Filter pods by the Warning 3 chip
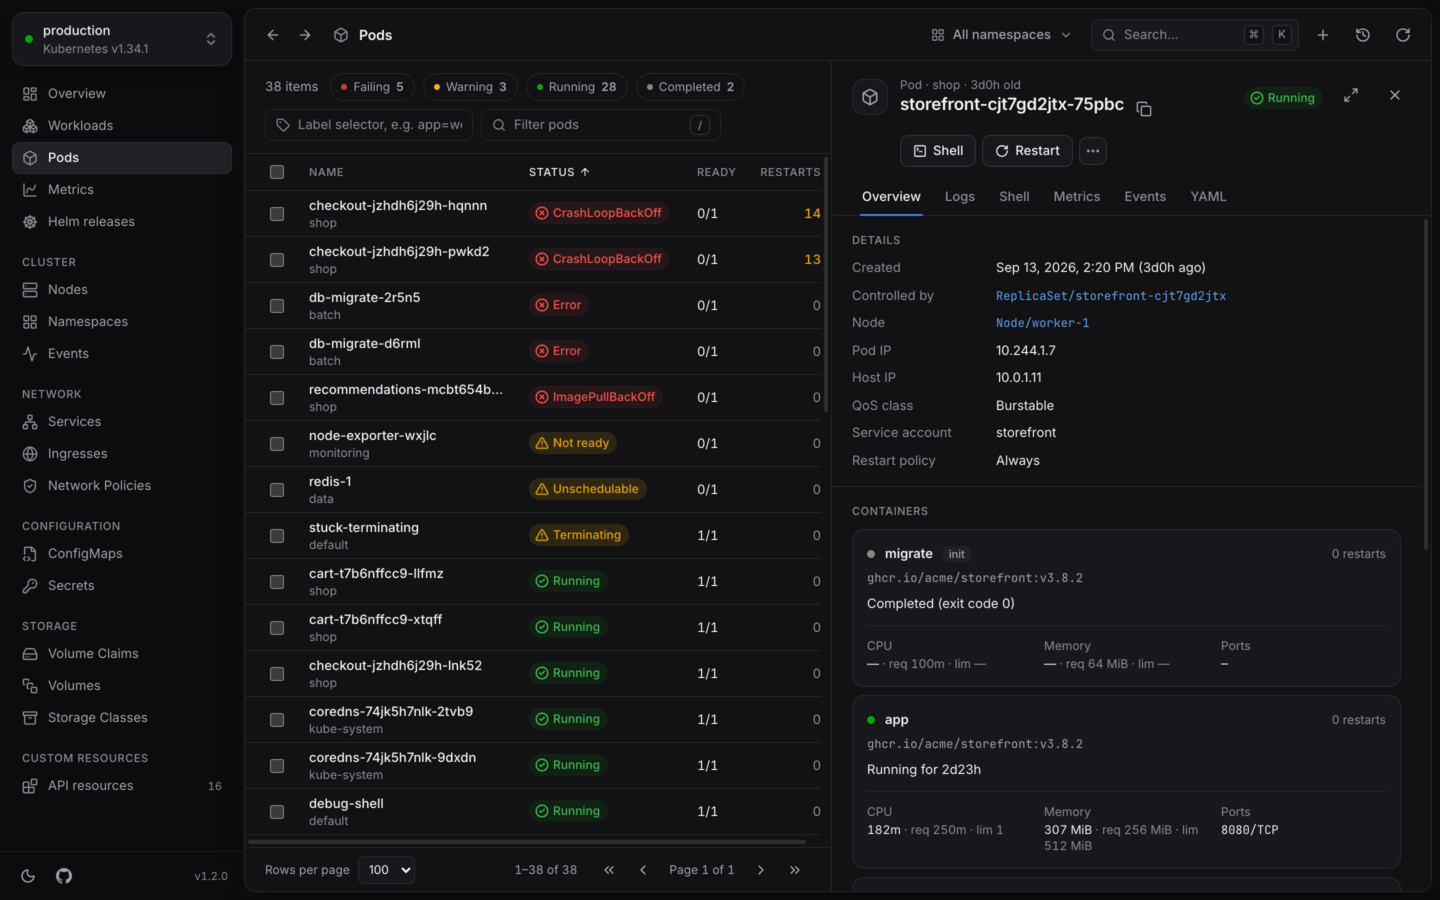 [x=470, y=87]
